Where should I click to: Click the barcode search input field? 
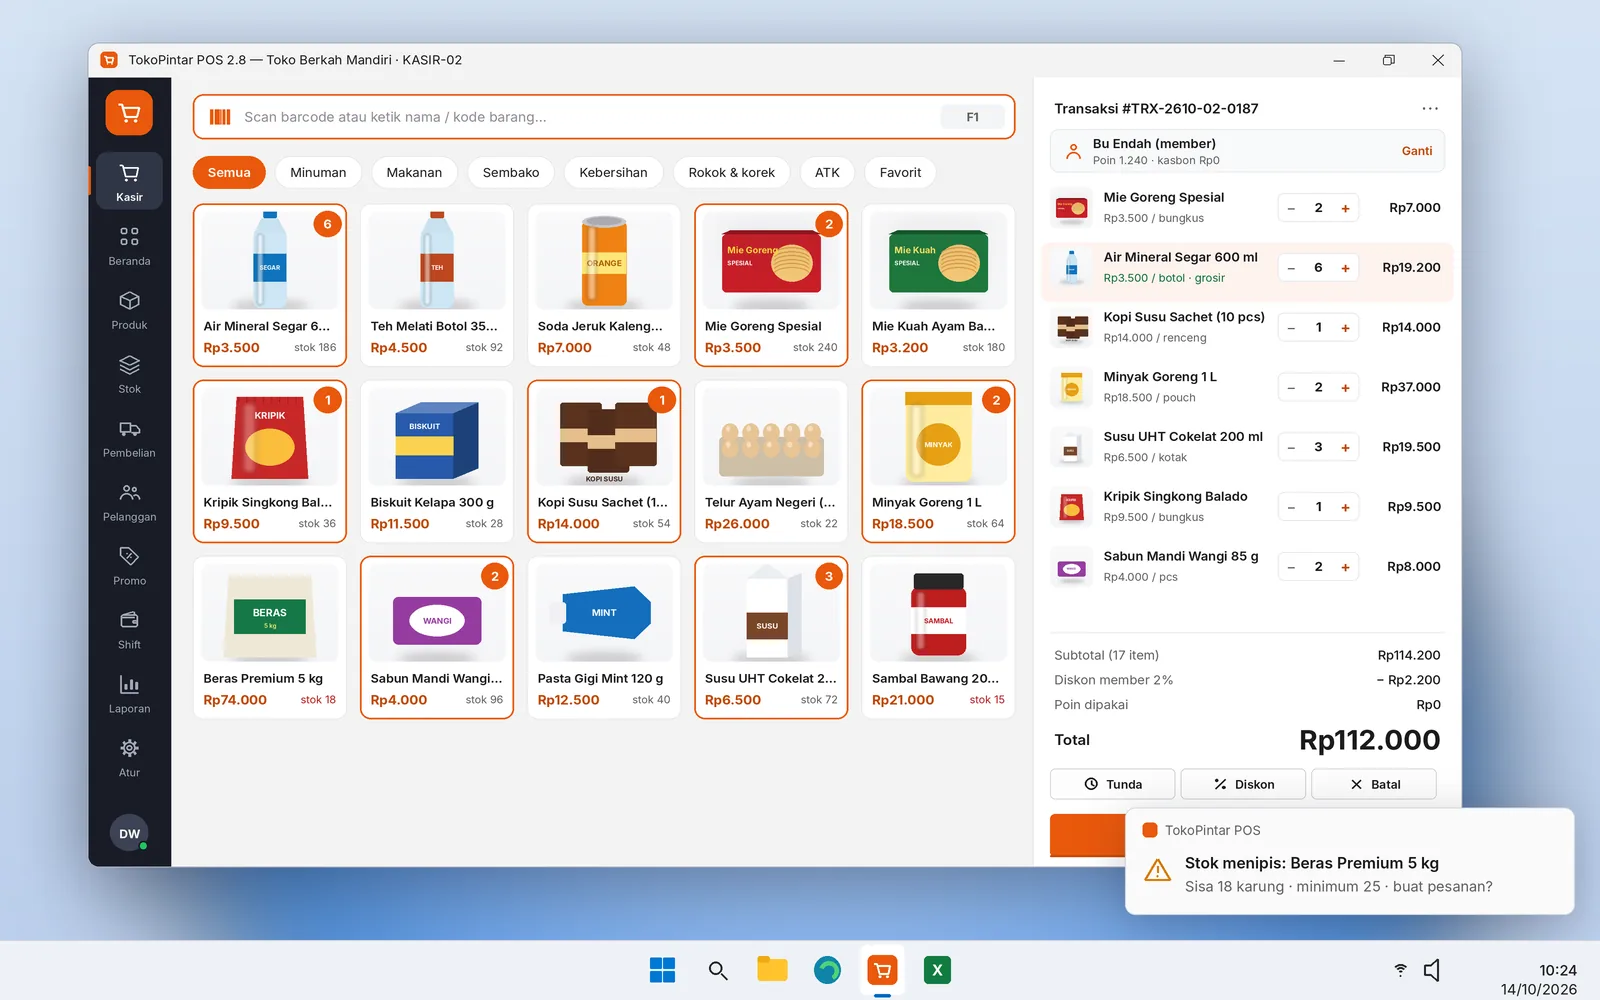(604, 117)
